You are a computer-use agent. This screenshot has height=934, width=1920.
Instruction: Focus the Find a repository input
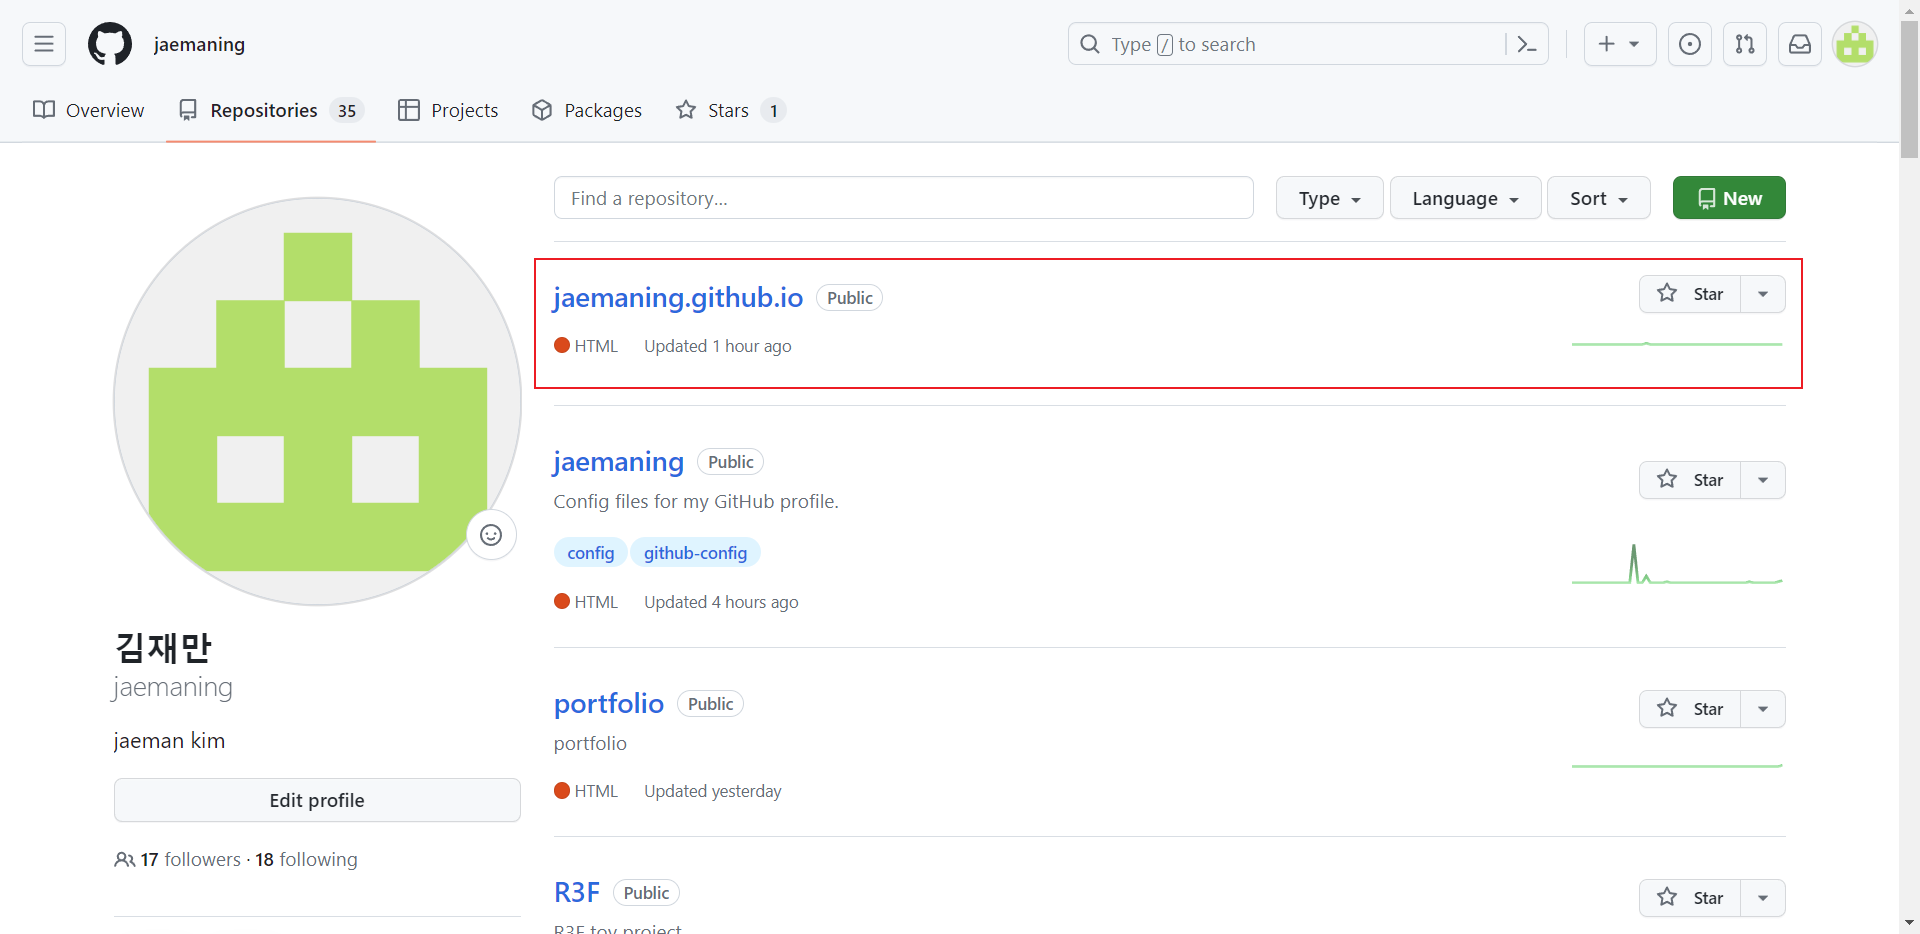click(904, 198)
